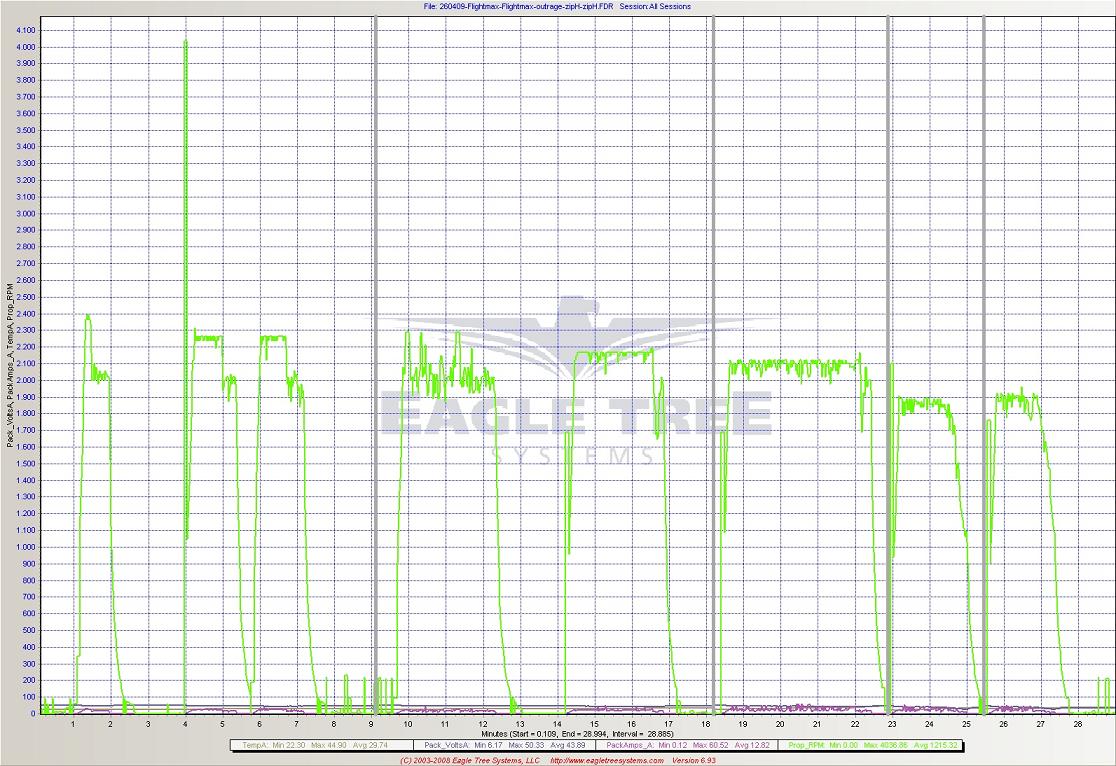1116x766 pixels.
Task: Click the RPM spike peak at minute 4
Action: [186, 42]
